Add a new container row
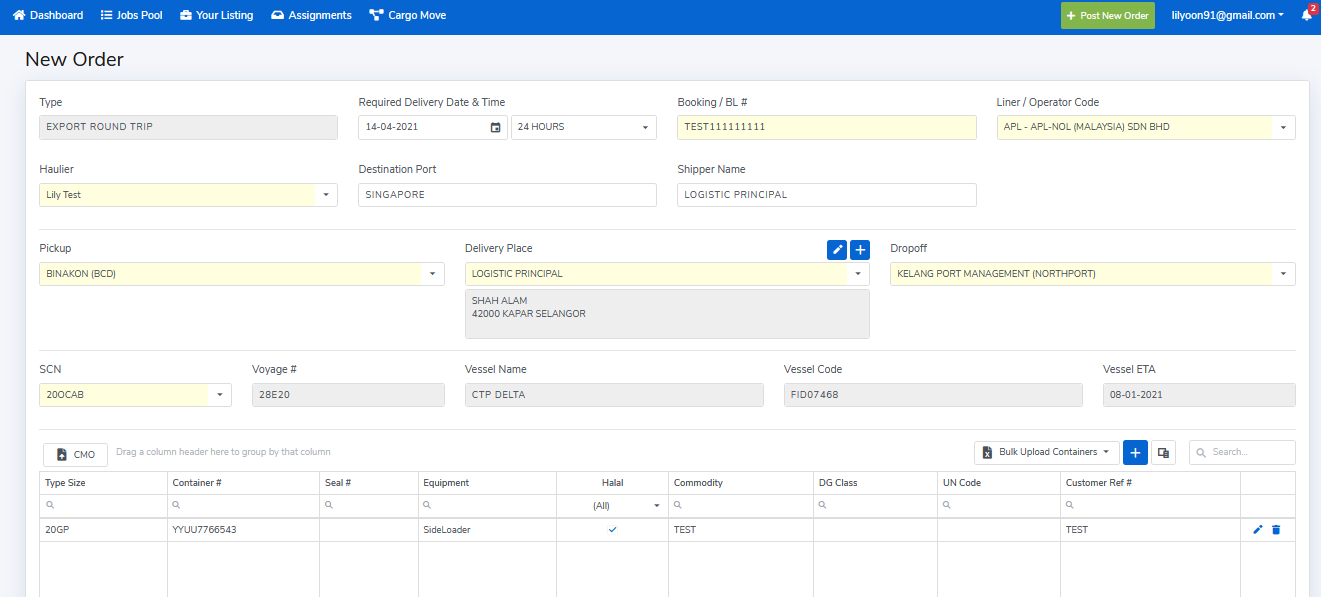This screenshot has height=597, width=1321. coord(1135,453)
